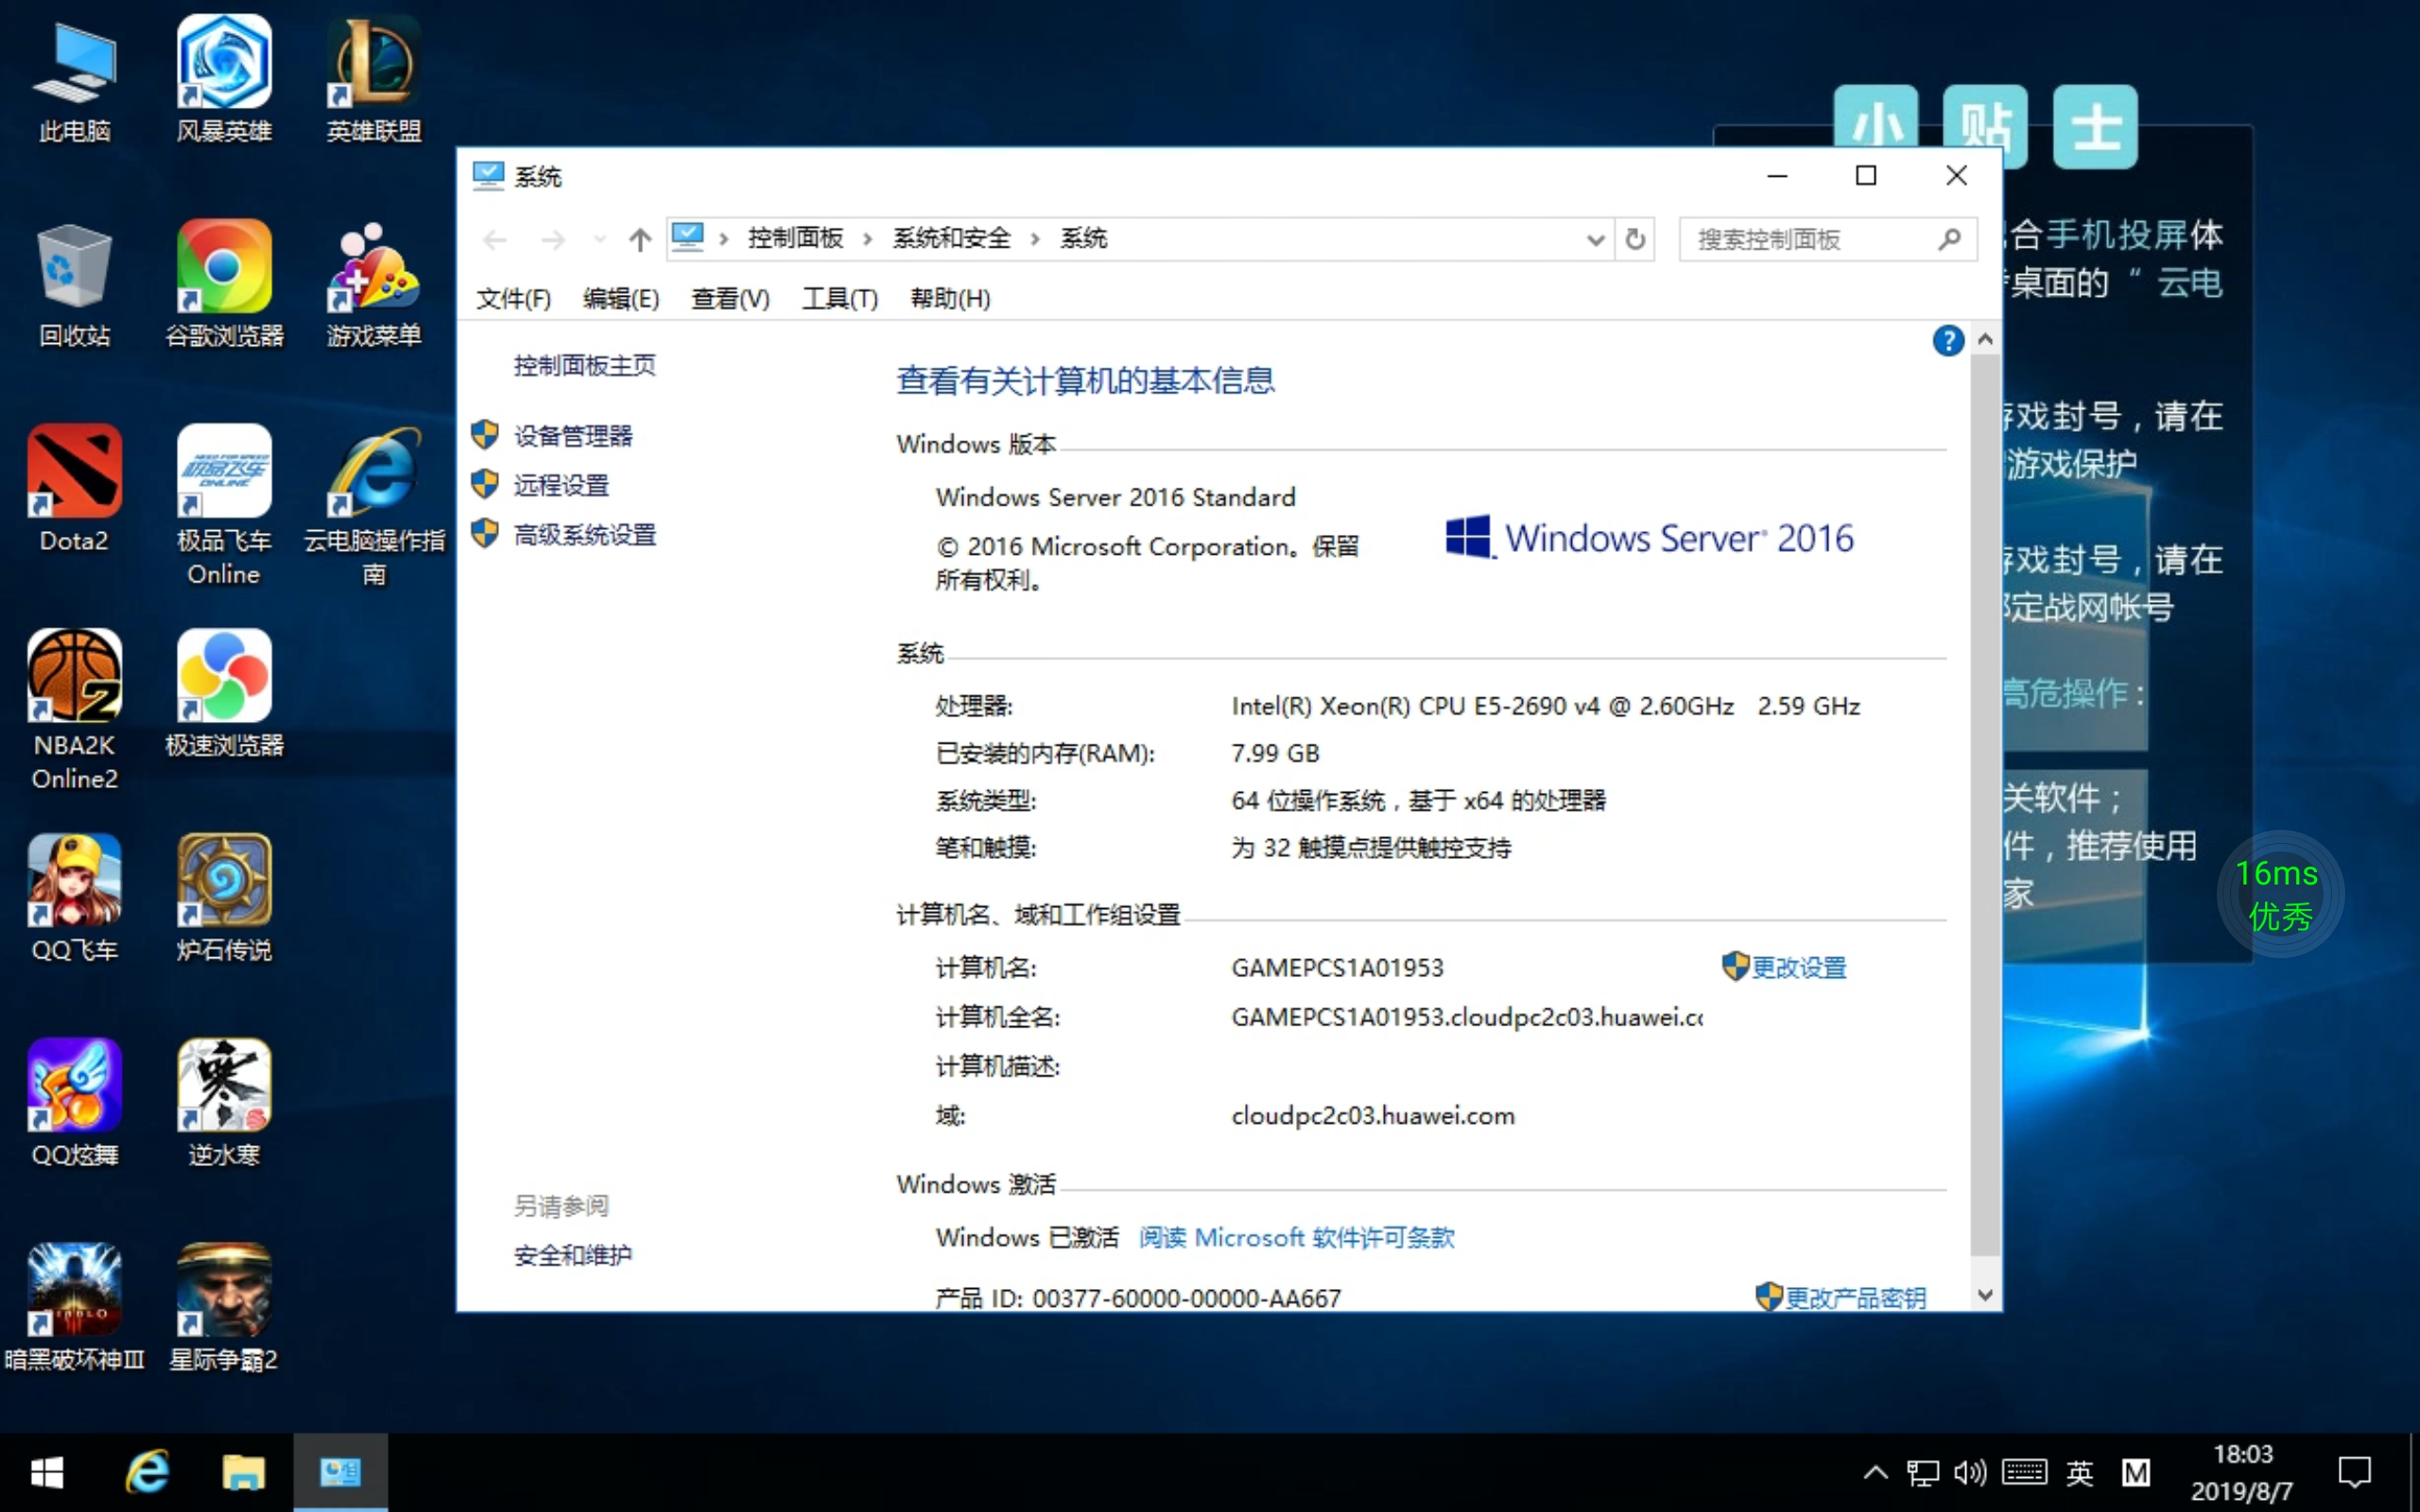This screenshot has width=2420, height=1512.
Task: Open 设备管理器 Device Manager
Action: click(573, 434)
